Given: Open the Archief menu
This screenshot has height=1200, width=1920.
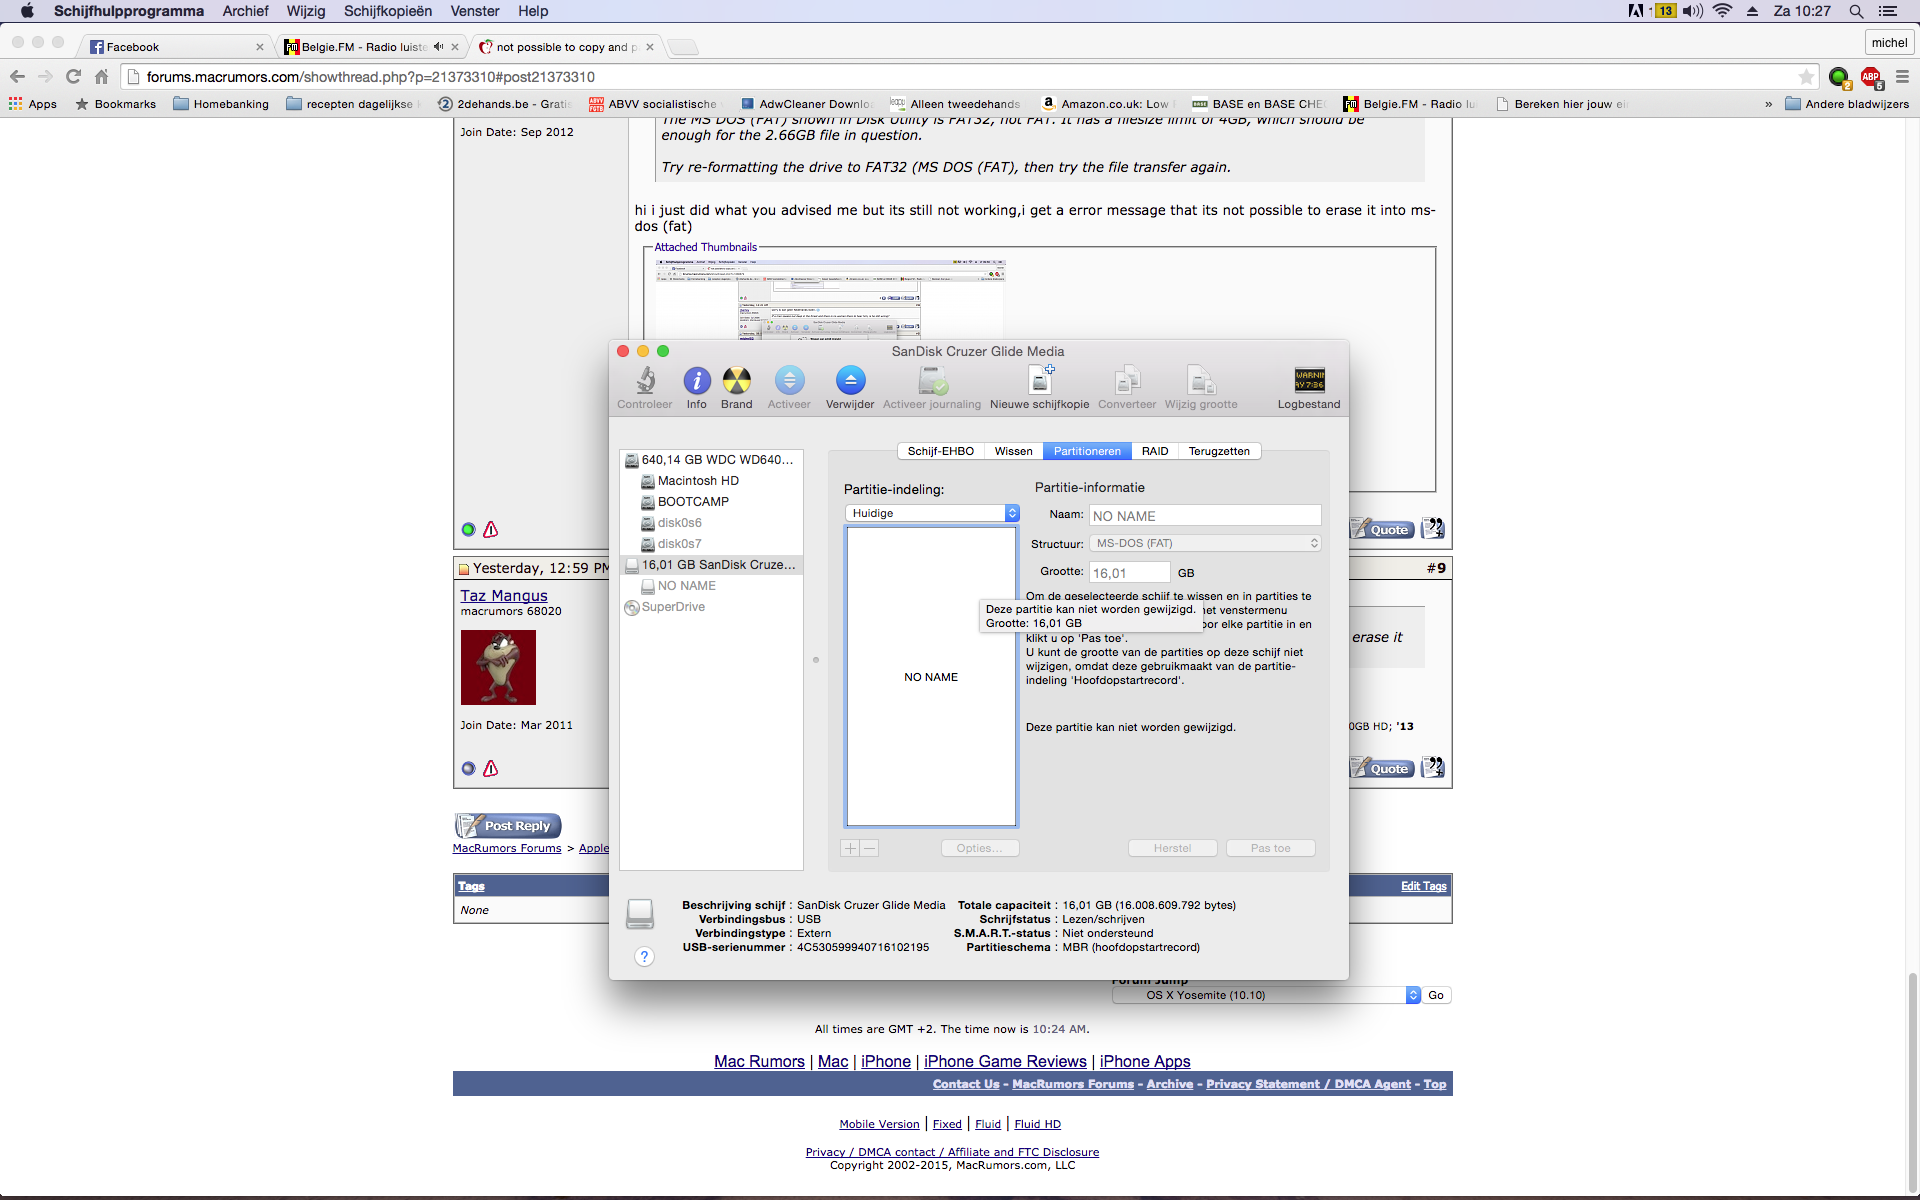Looking at the screenshot, I should [245, 11].
